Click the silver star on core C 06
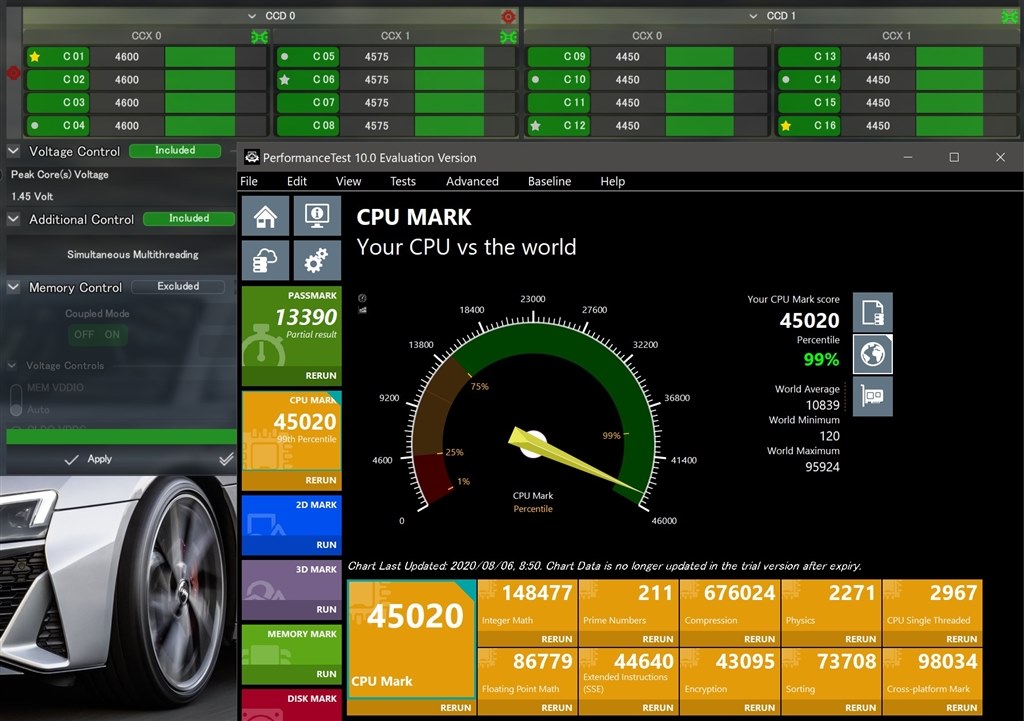 coord(284,80)
